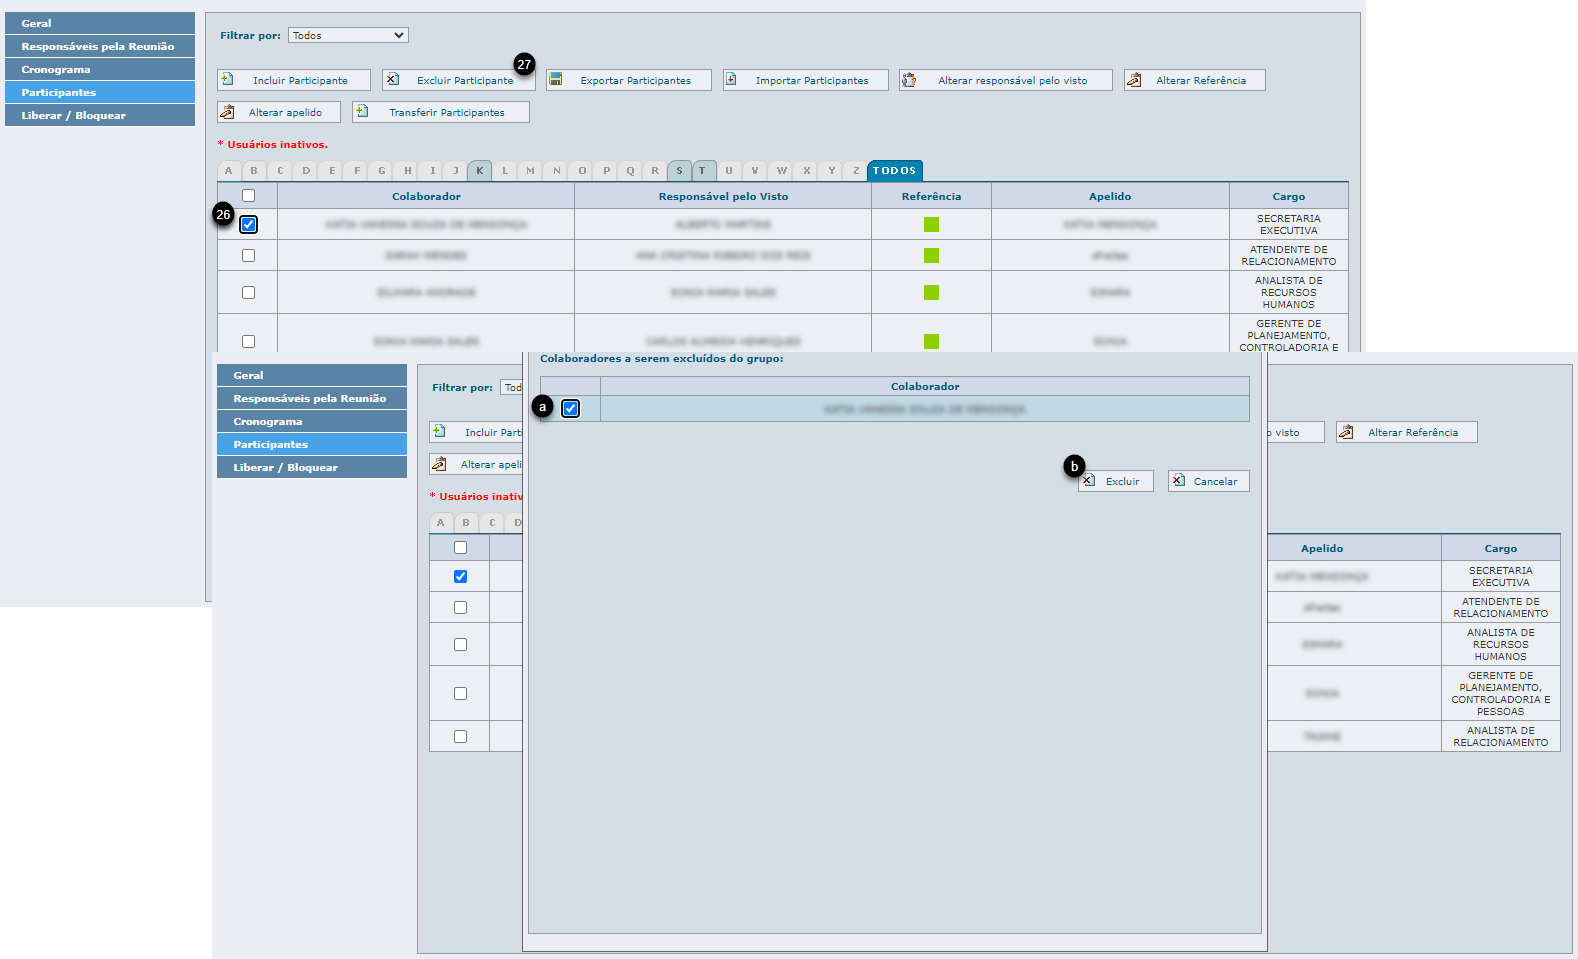Viewport: 1578px width, 959px height.
Task: Select the A letter tab in top window
Action: coord(229,171)
